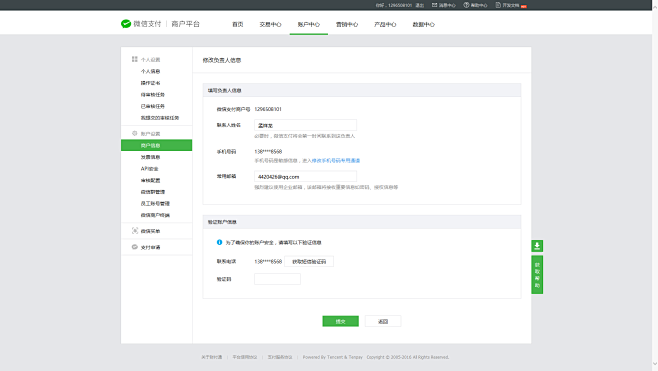Select 待审核任务 in the sidebar

pos(153,95)
